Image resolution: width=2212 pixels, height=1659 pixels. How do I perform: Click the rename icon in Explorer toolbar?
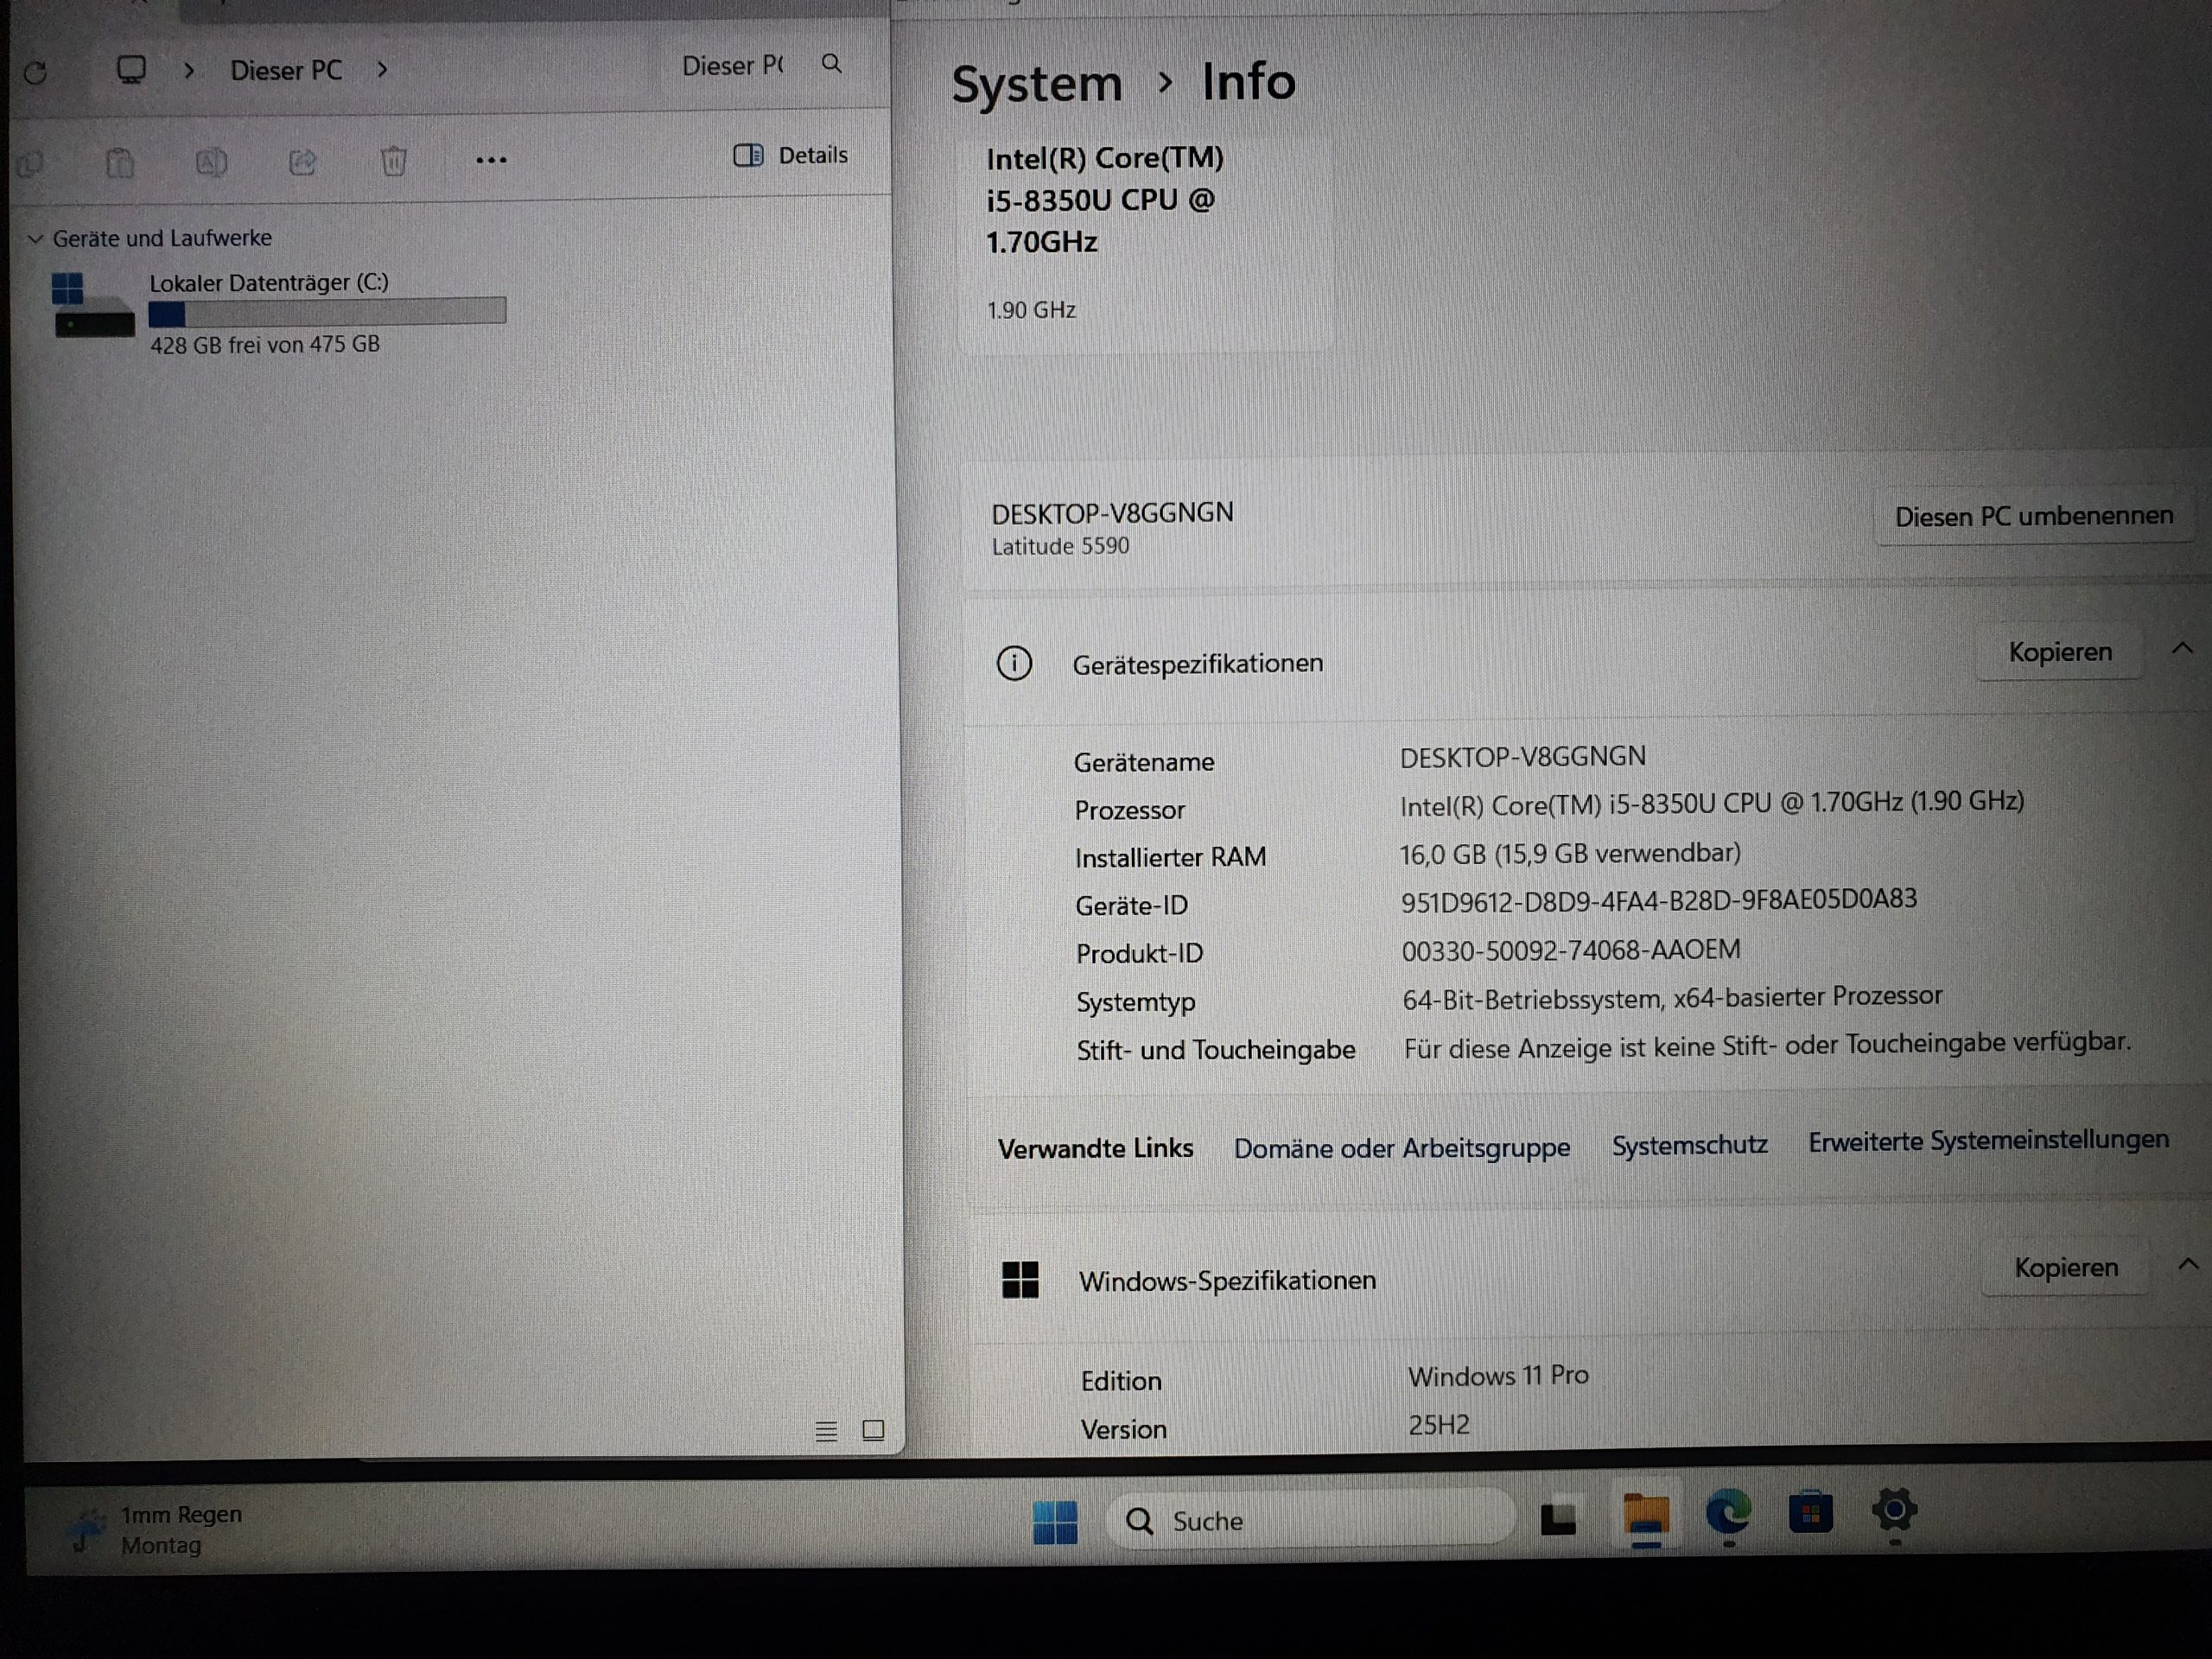tap(211, 162)
